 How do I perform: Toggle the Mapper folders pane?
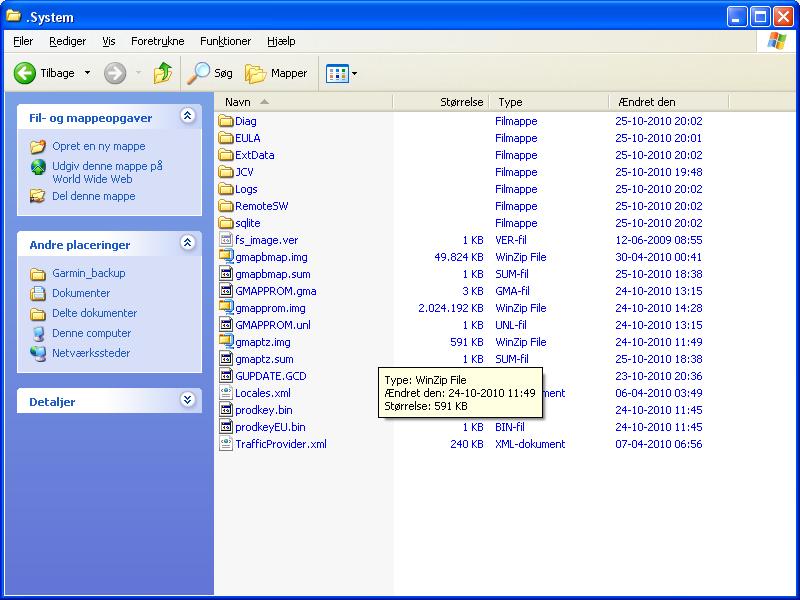(276, 73)
